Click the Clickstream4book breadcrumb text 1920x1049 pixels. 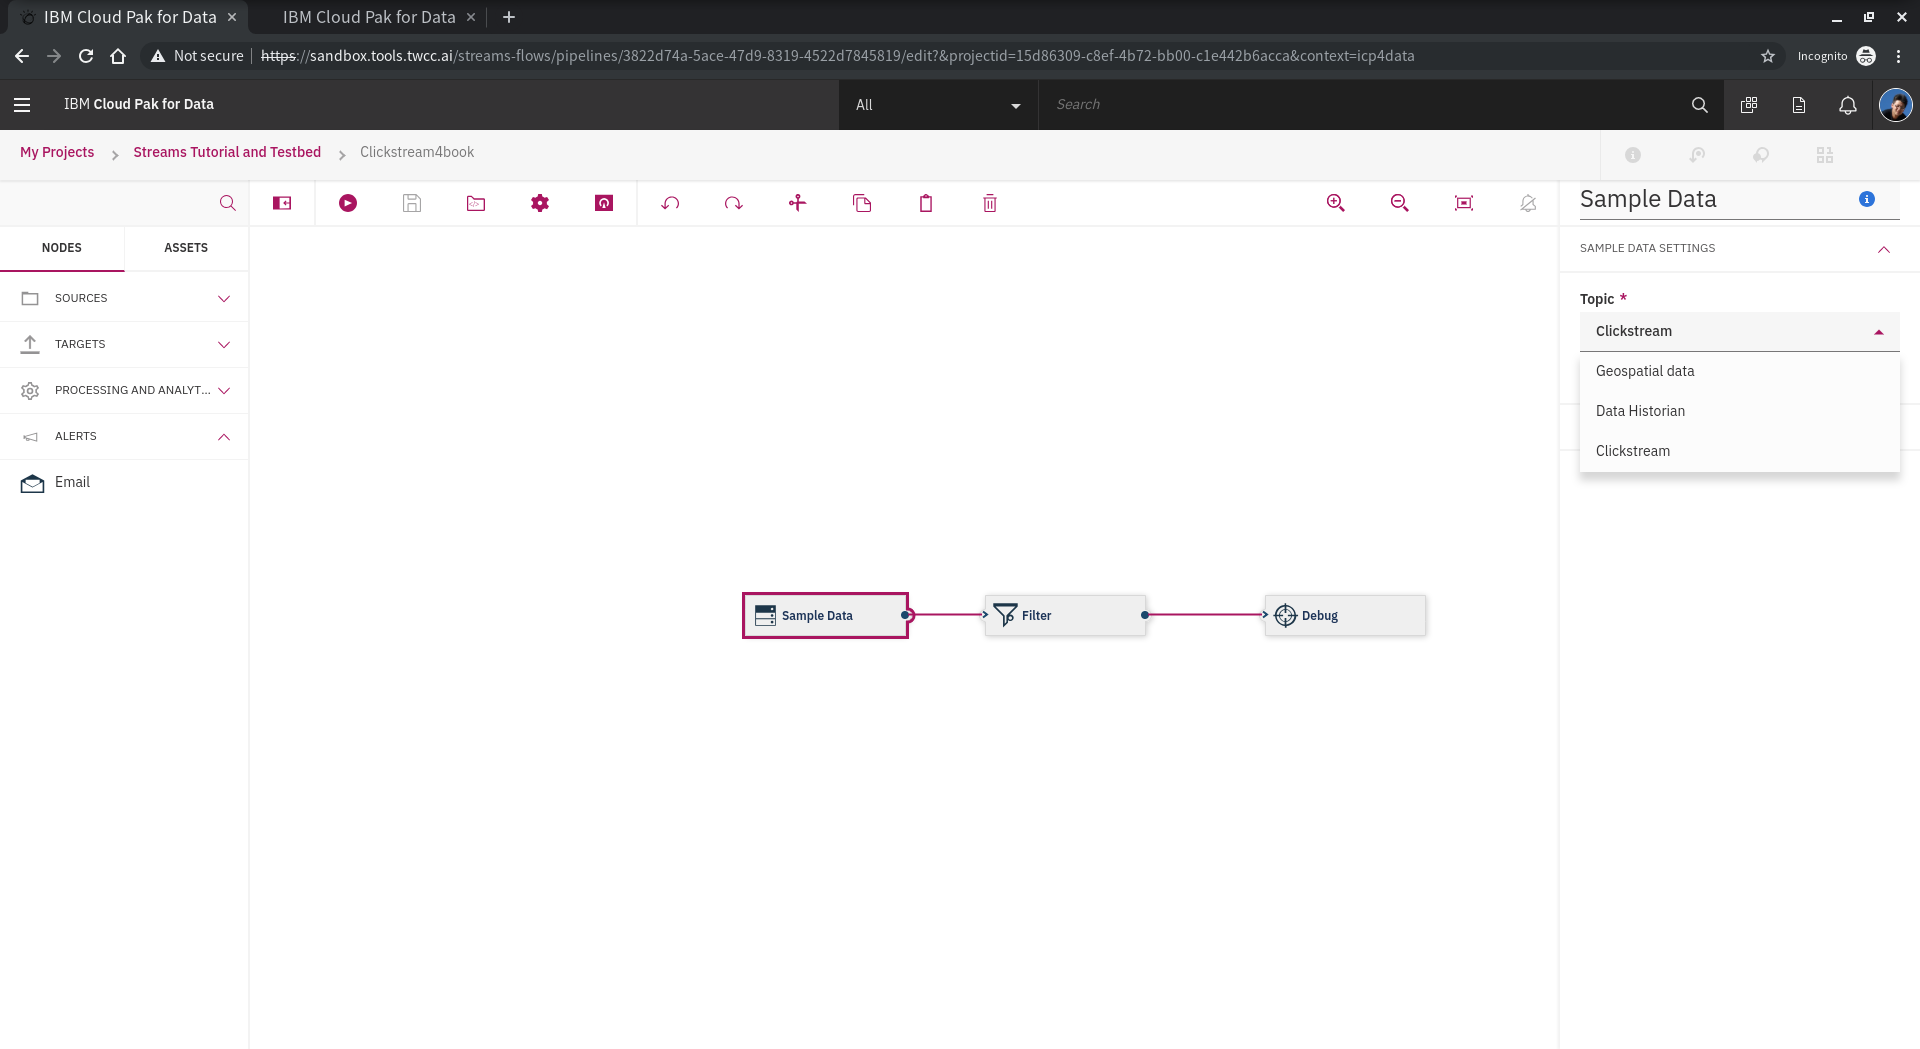[417, 152]
